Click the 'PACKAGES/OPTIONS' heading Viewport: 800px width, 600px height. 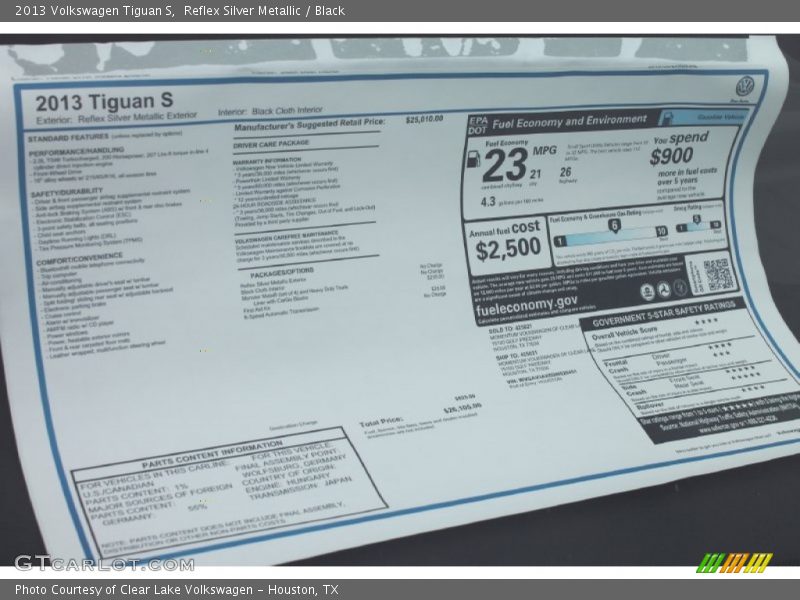coord(282,273)
